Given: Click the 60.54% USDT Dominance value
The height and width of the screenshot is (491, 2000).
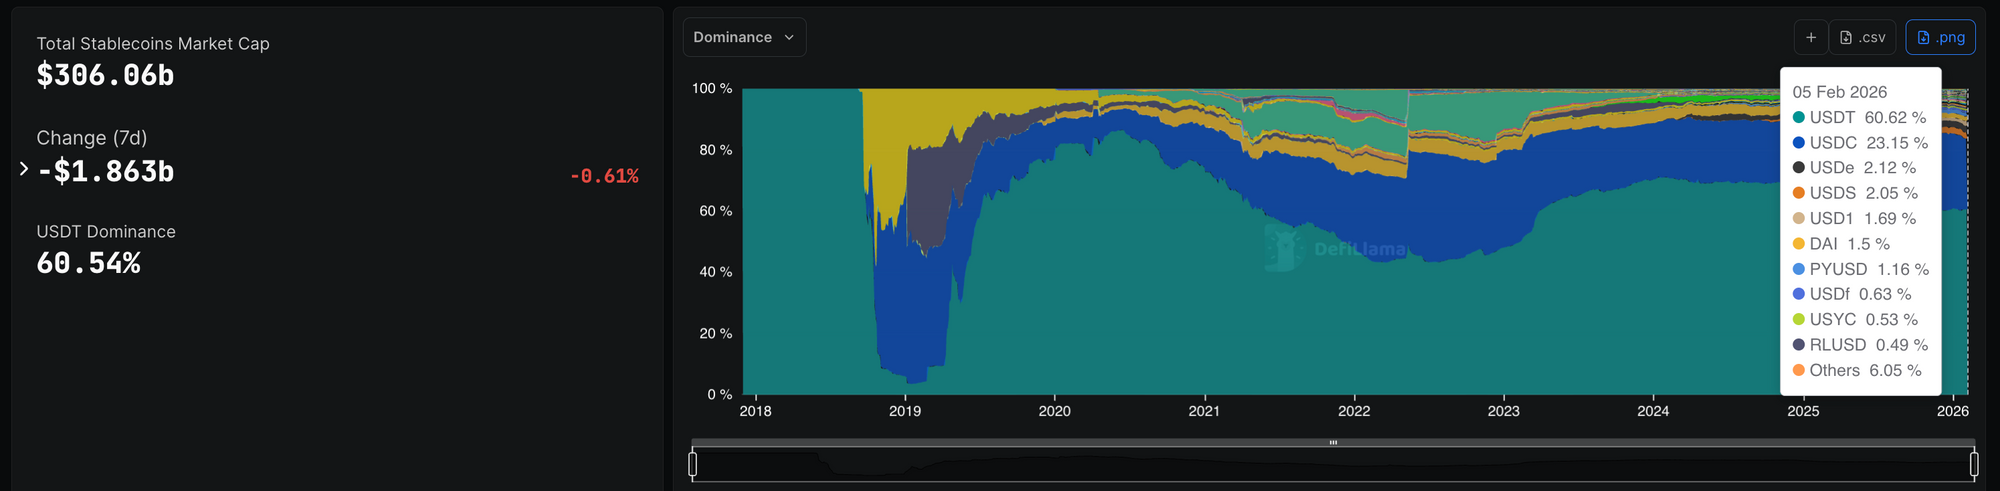Looking at the screenshot, I should tap(88, 263).
